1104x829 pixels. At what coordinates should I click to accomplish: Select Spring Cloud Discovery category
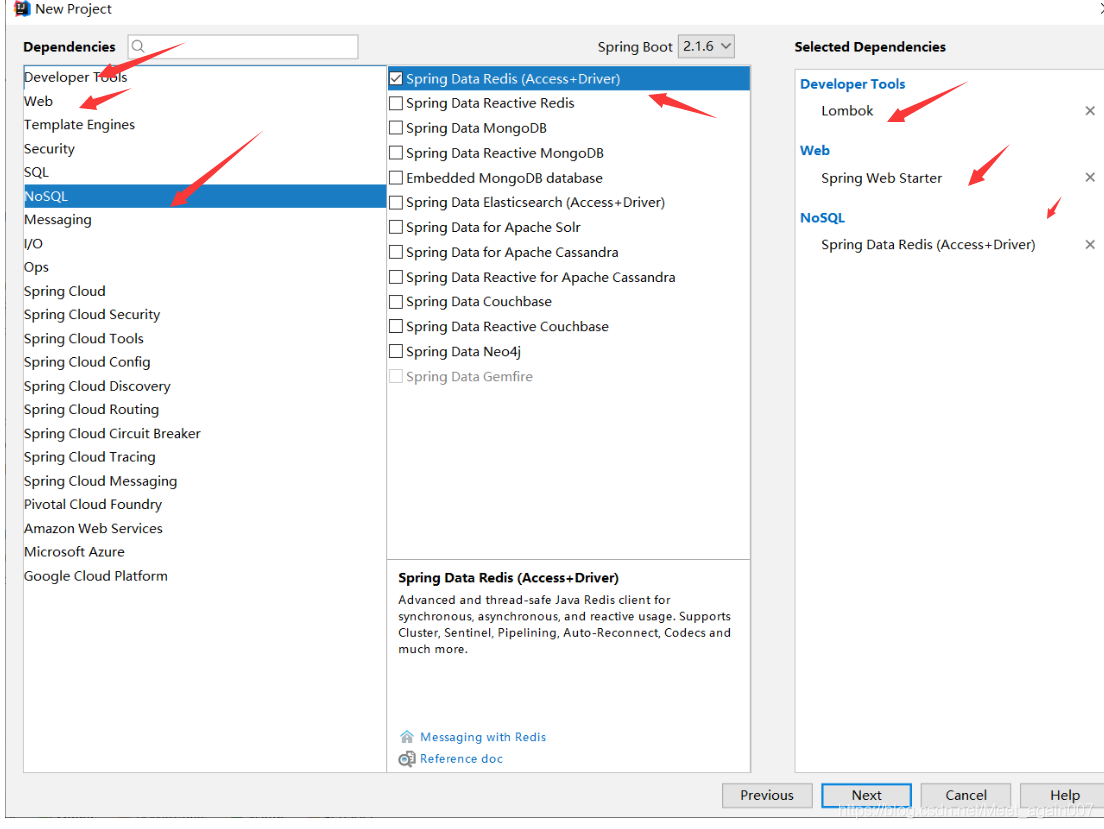(x=97, y=386)
